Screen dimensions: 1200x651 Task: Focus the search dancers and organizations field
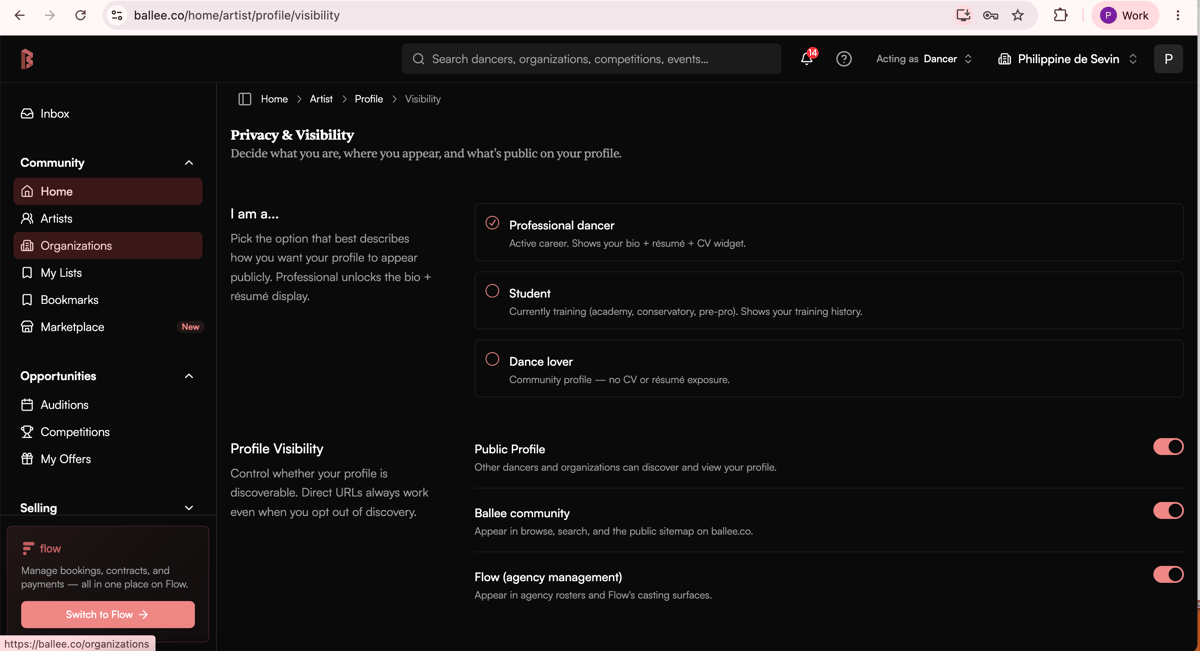tap(591, 59)
